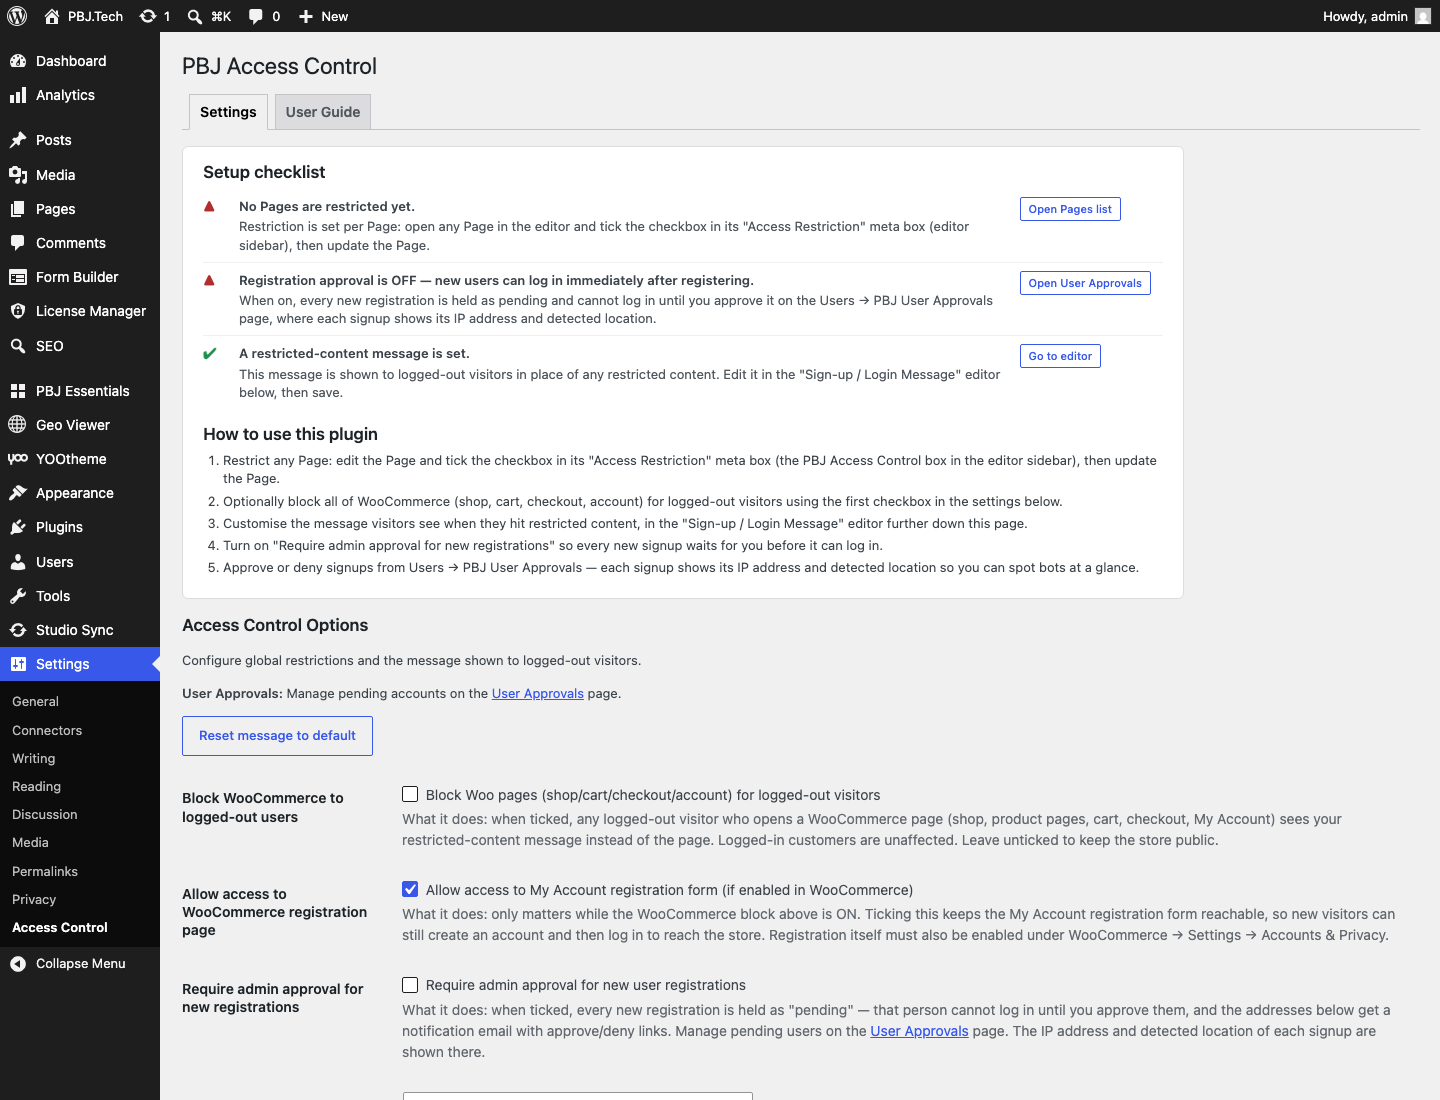Click the admin avatar thumbnail
This screenshot has height=1100, width=1440.
(1423, 16)
